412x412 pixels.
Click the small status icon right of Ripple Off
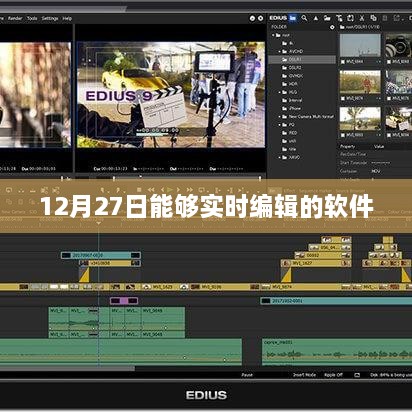[357, 375]
